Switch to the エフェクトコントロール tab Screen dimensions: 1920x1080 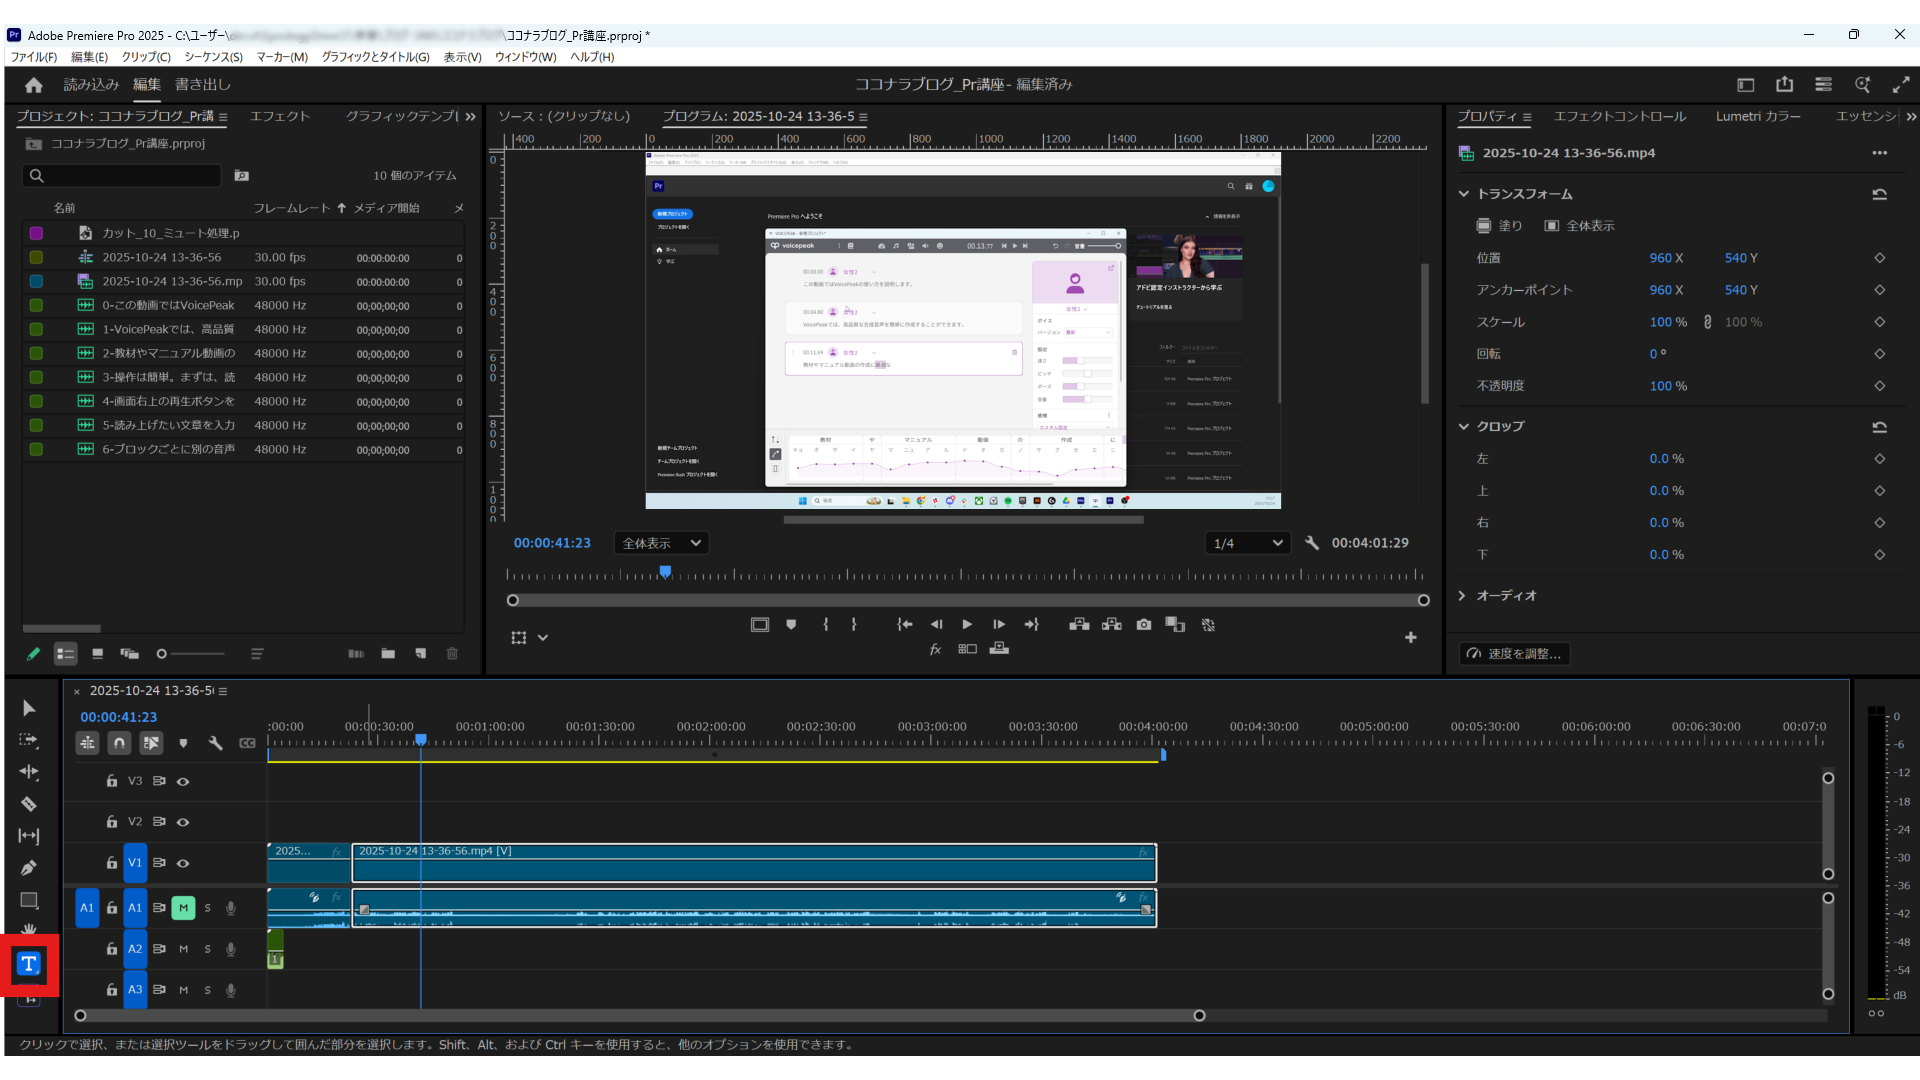point(1619,116)
